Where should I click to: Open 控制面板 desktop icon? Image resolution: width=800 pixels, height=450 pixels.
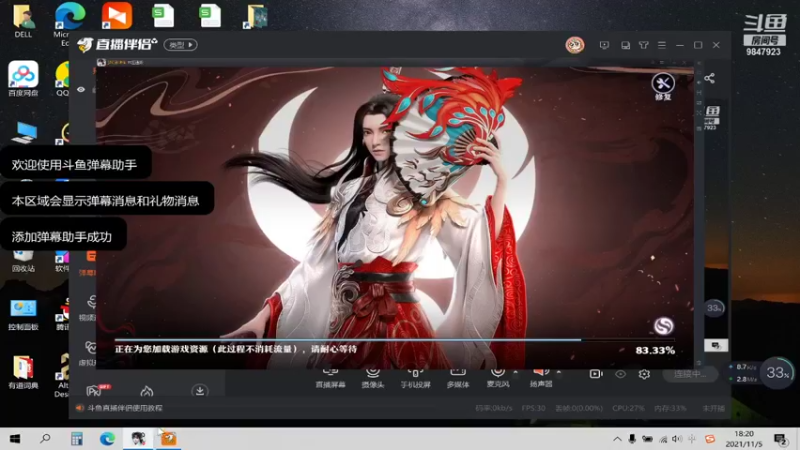click(23, 315)
